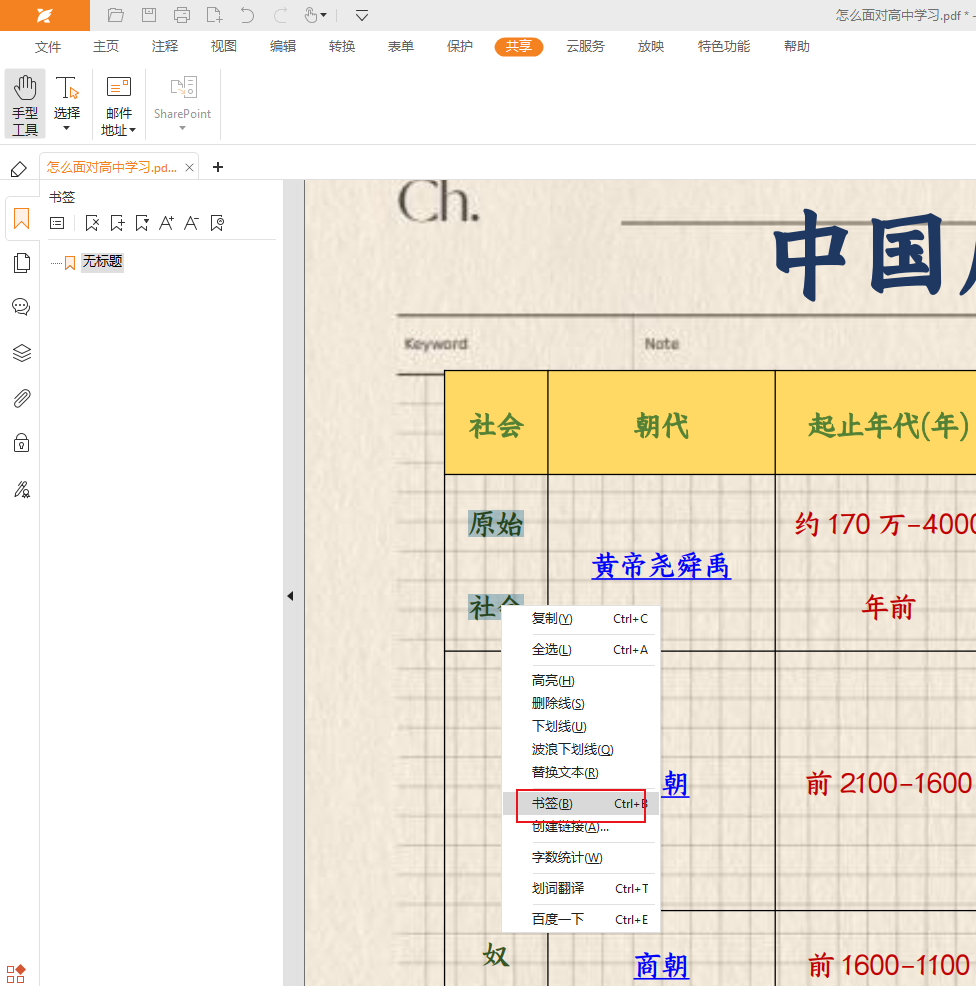
Task: Click the Print icon in quick access toolbar
Action: 181,15
